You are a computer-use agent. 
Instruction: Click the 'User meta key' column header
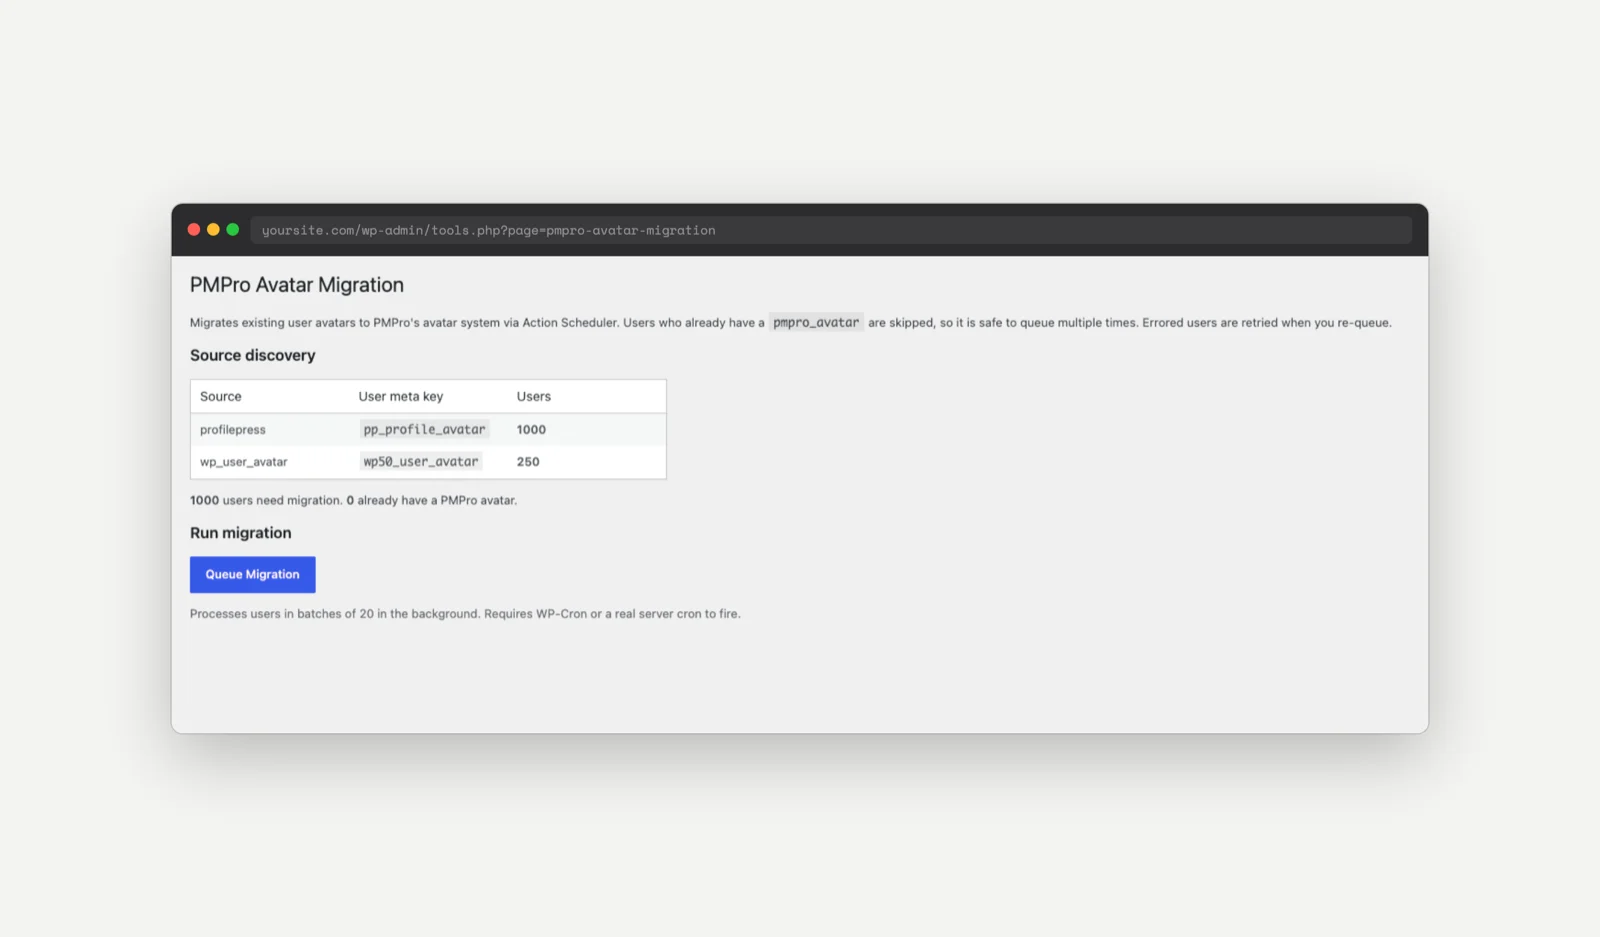tap(400, 396)
